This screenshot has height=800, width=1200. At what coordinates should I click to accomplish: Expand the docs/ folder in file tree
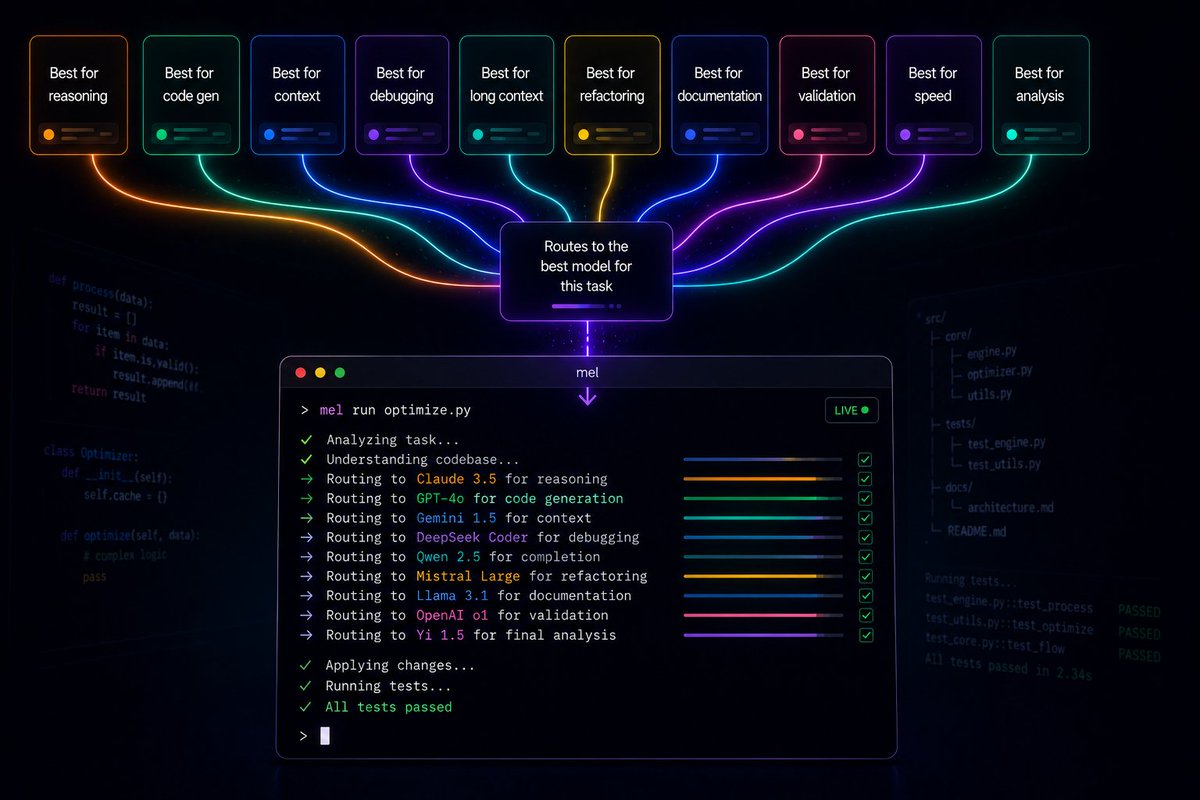(958, 487)
